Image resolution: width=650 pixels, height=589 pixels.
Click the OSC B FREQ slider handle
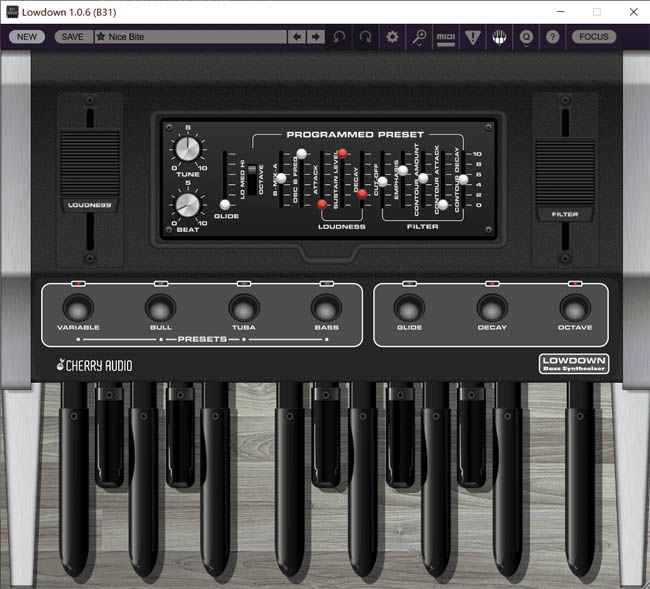pyautogui.click(x=302, y=154)
